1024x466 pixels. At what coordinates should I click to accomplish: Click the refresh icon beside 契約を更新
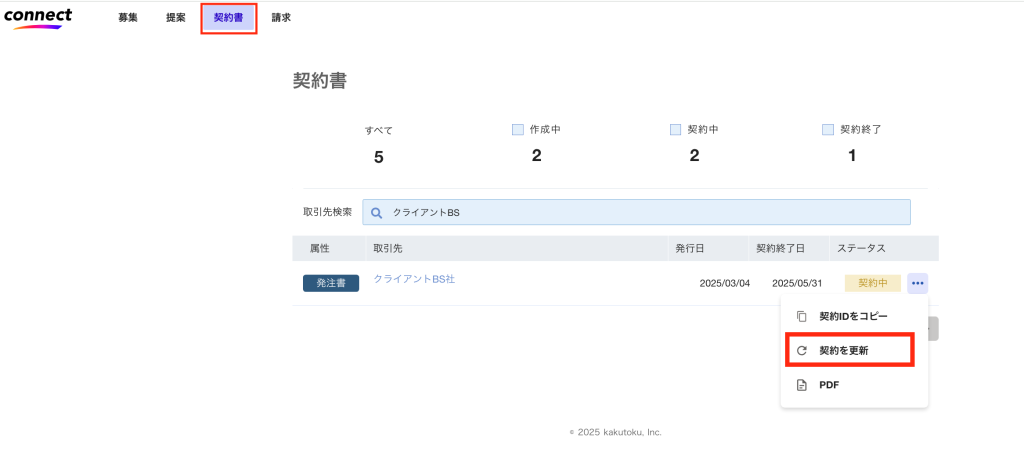(x=801, y=351)
